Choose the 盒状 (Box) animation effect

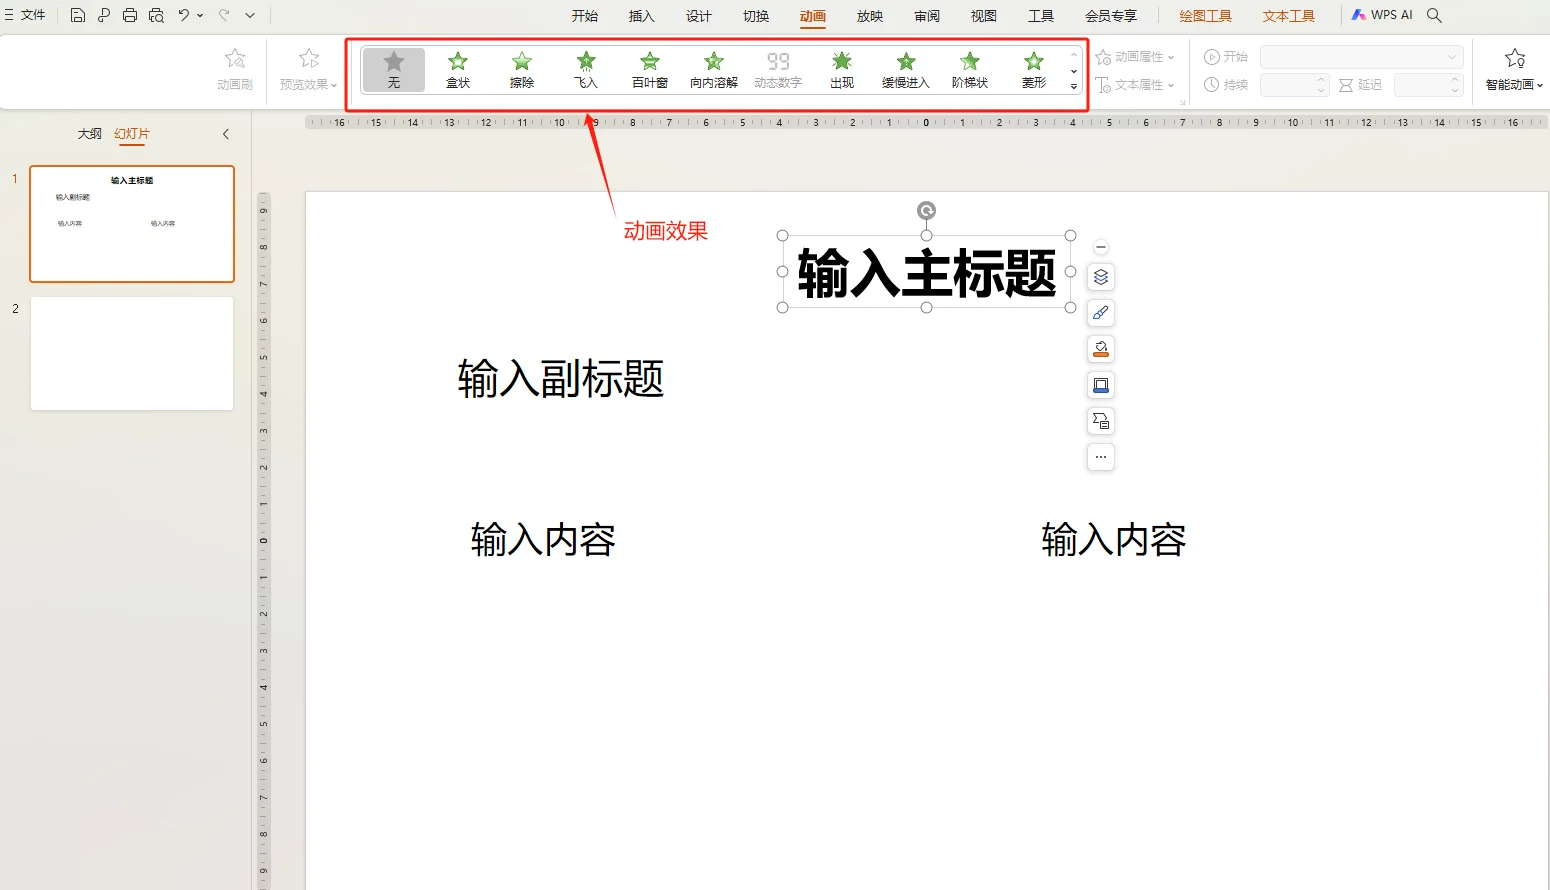click(x=457, y=68)
